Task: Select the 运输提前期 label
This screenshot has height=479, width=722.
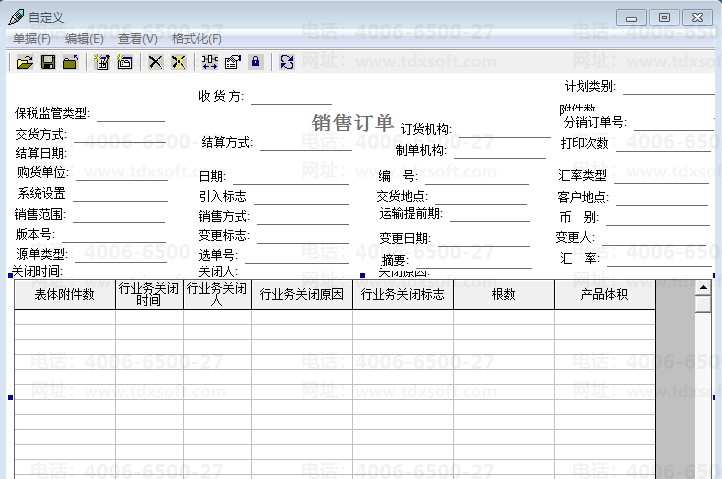Action: click(x=411, y=213)
